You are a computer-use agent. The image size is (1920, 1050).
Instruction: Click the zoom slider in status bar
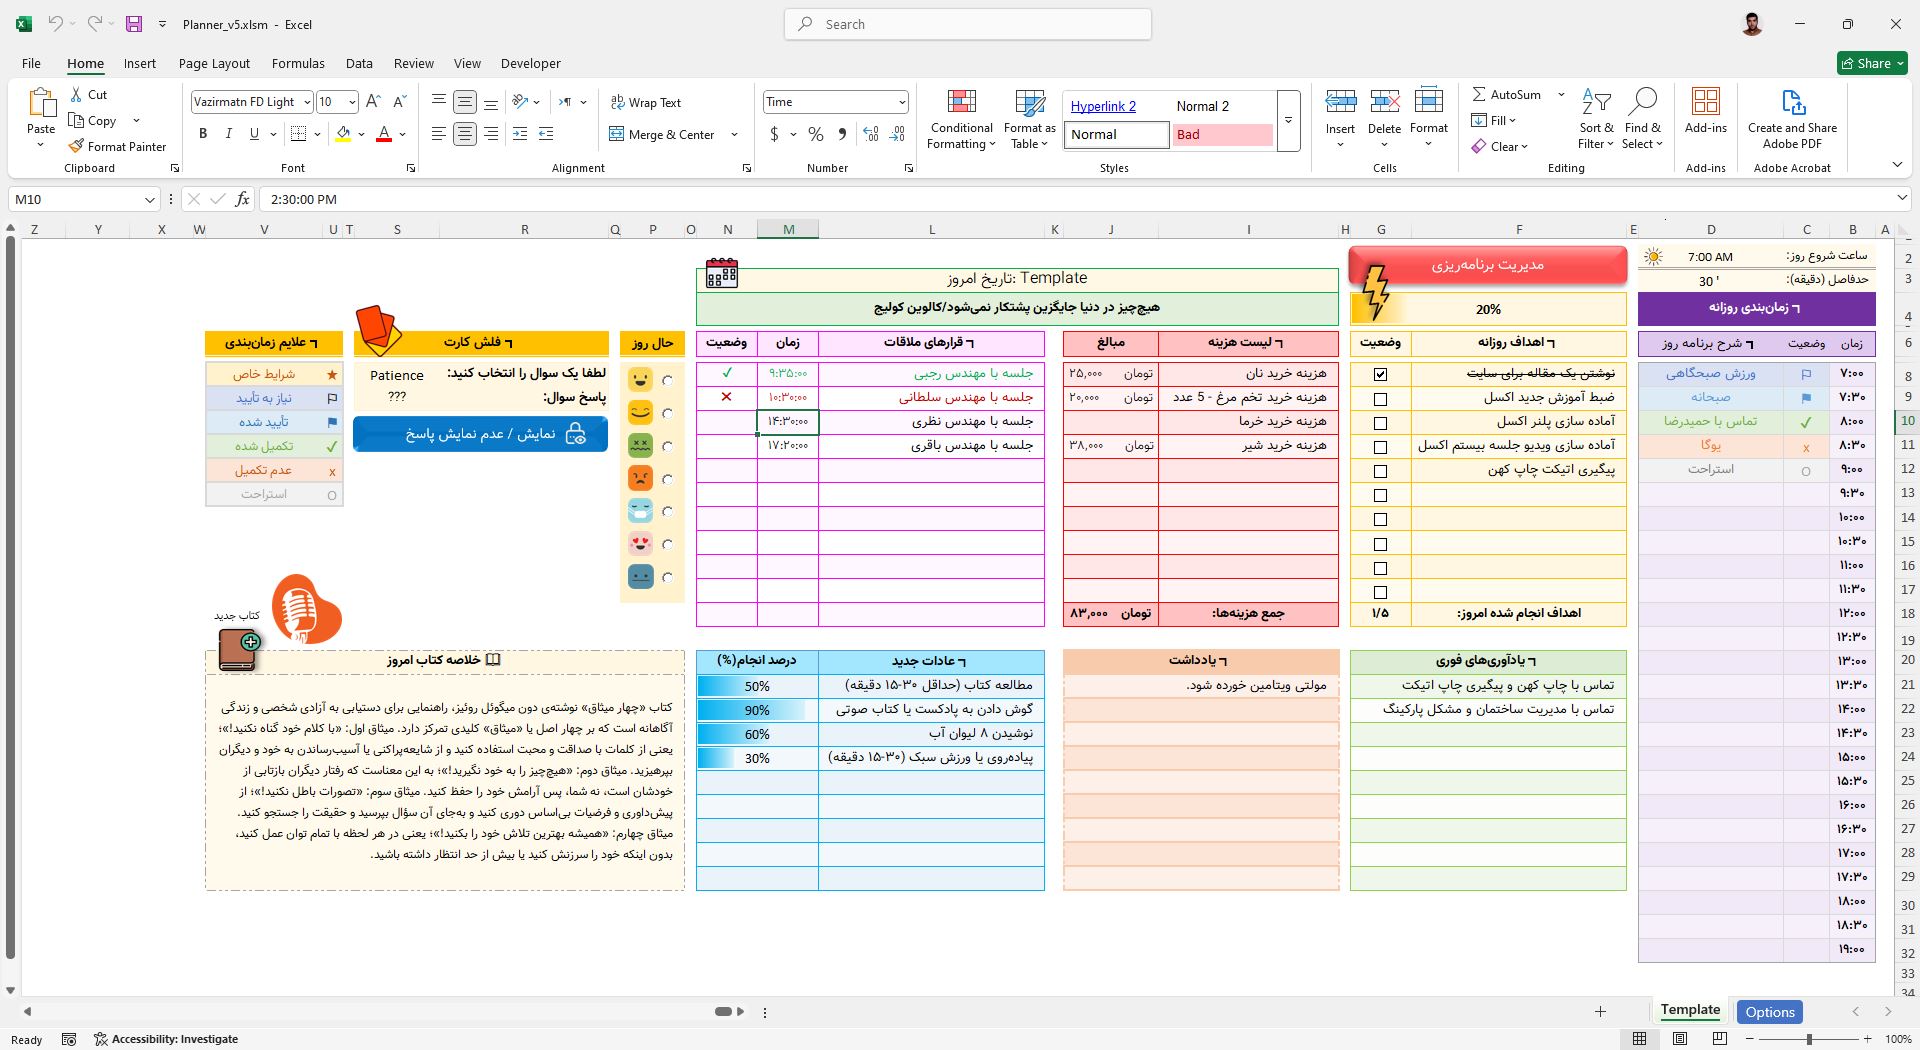(x=1808, y=1039)
